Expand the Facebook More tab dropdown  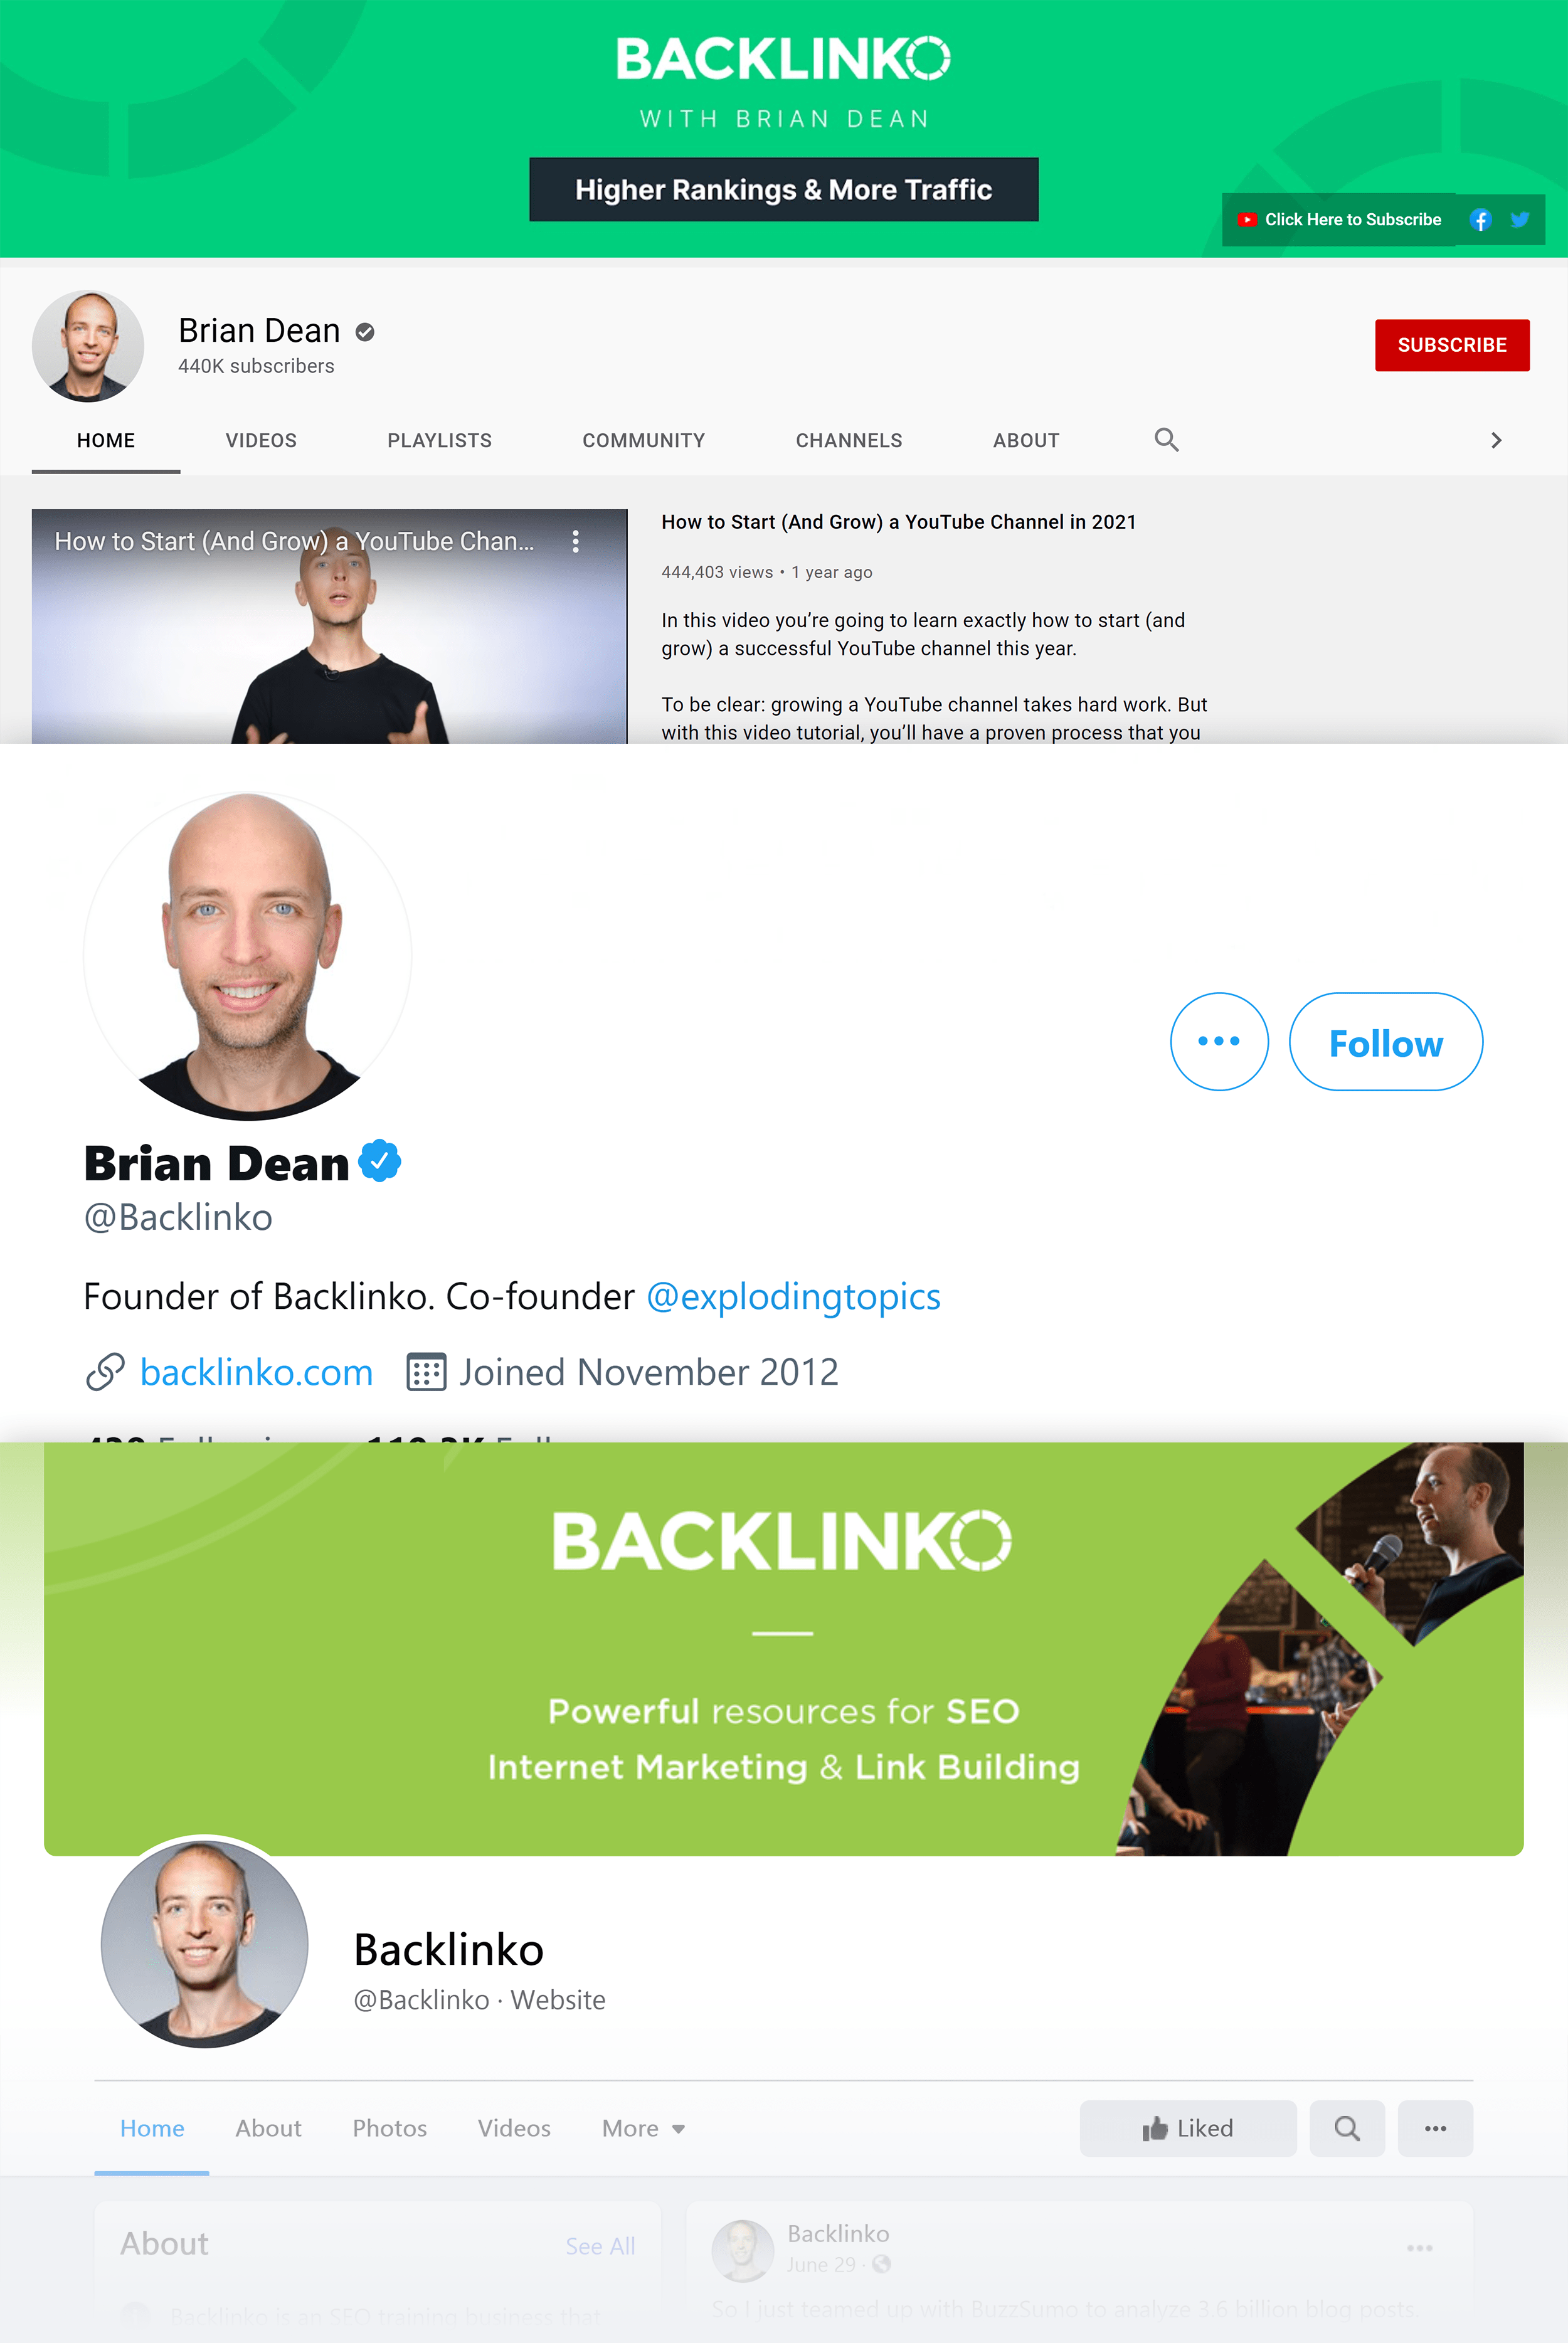[x=643, y=2128]
